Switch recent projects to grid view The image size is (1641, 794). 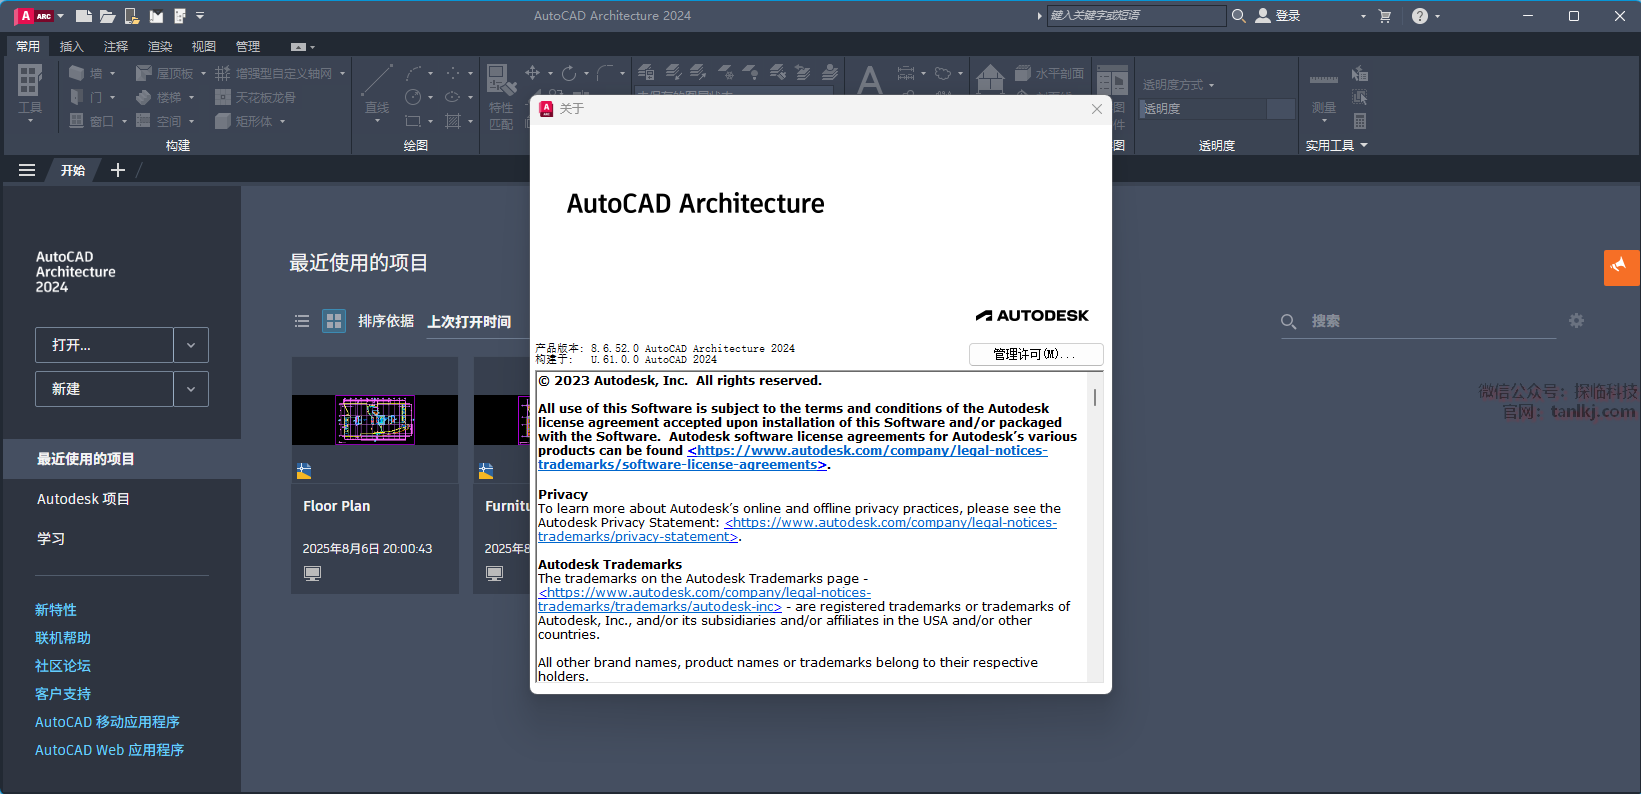[334, 321]
